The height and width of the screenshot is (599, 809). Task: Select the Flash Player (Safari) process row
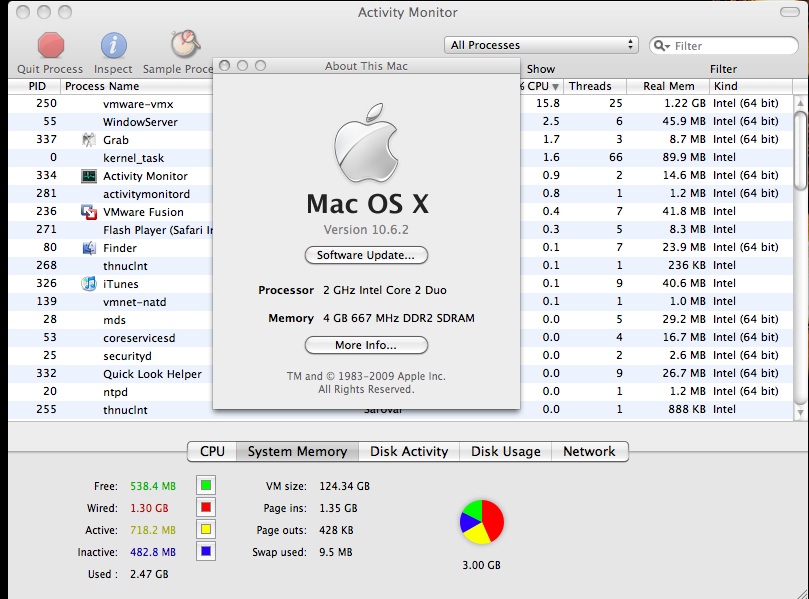click(x=400, y=230)
